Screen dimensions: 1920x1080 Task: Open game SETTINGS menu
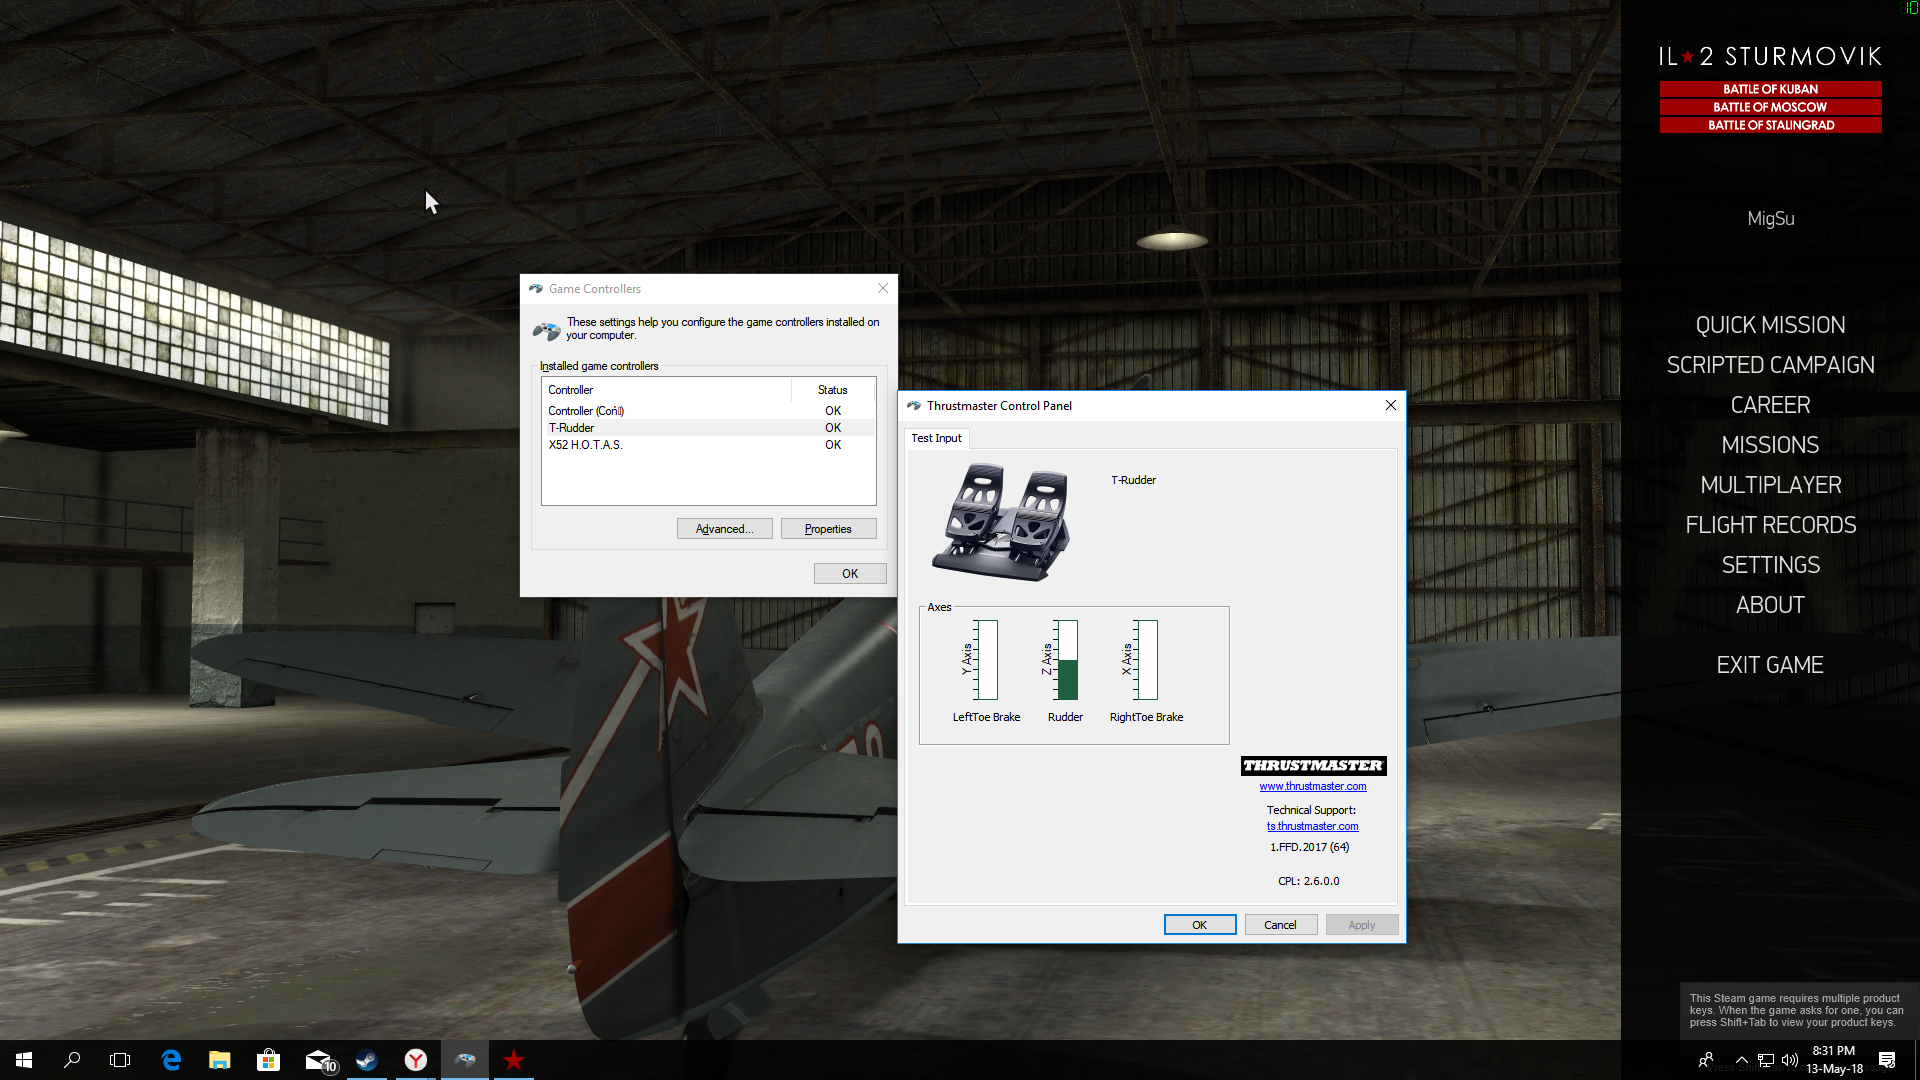click(1770, 565)
